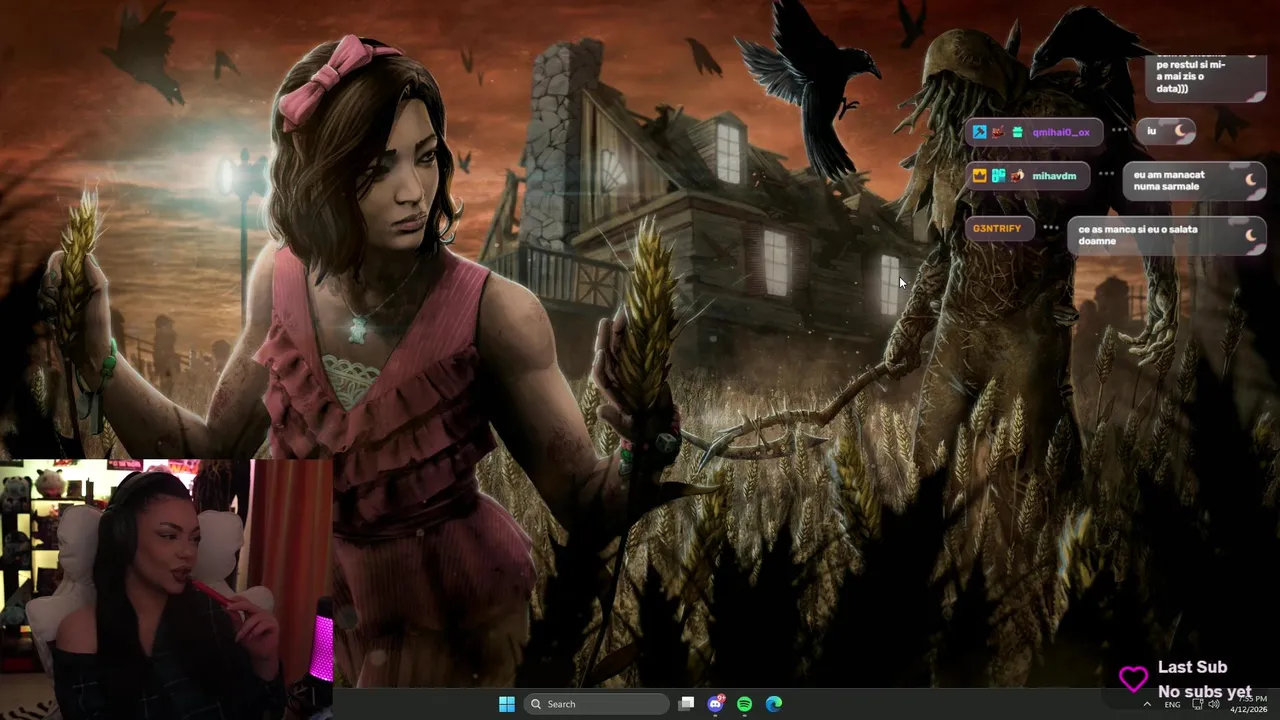Click the username mihavdm
Image resolution: width=1280 pixels, height=720 pixels.
coord(1054,176)
